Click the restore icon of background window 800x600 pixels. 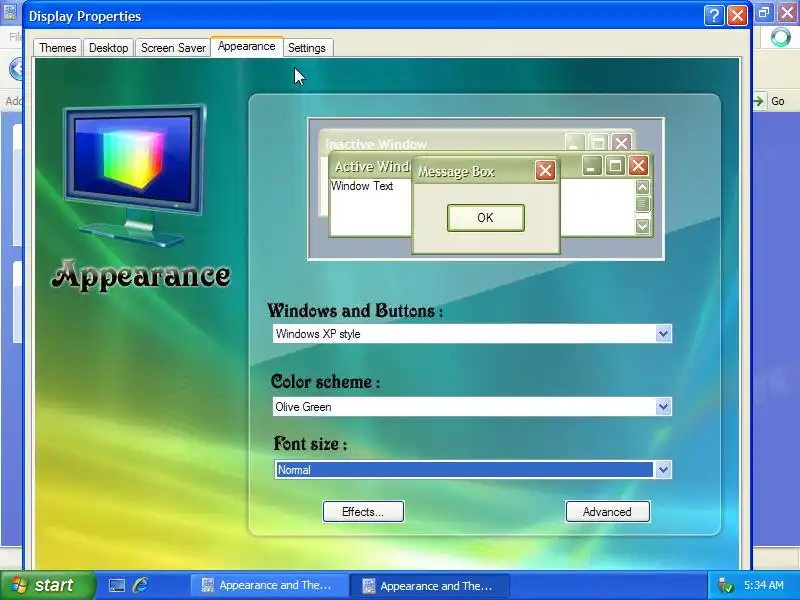point(764,13)
